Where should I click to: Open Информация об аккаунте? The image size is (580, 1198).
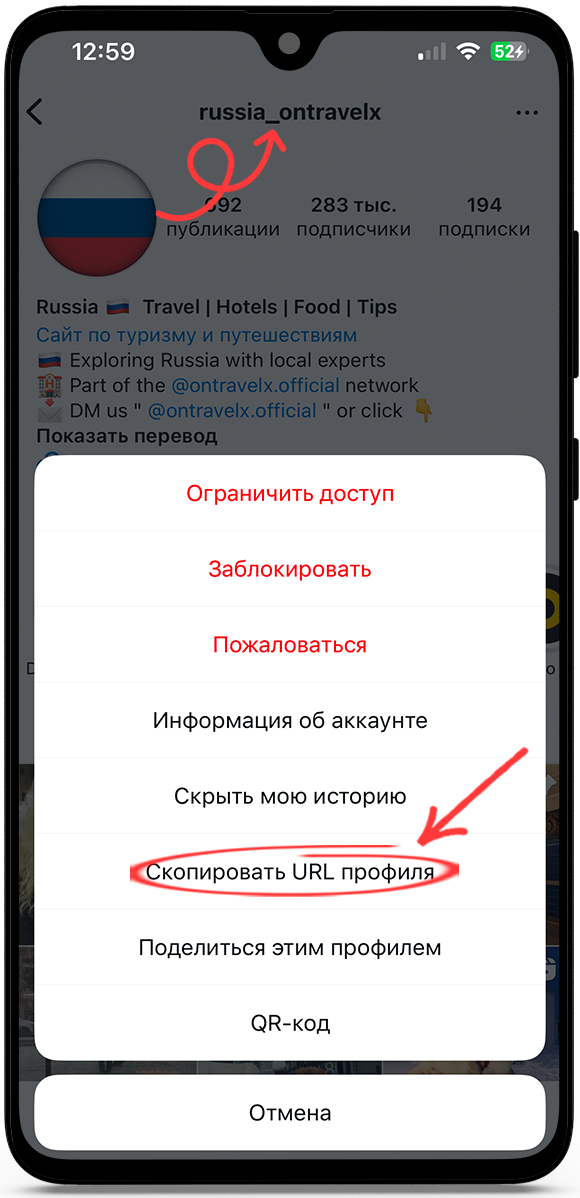[x=290, y=720]
